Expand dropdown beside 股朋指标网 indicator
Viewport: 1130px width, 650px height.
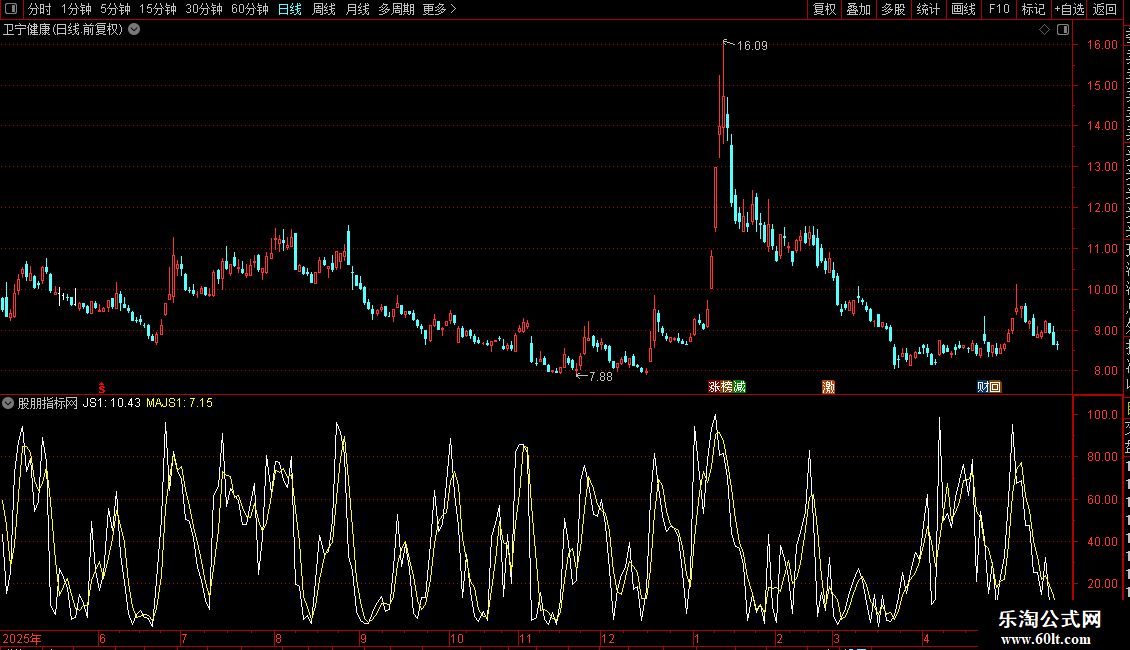(8, 403)
